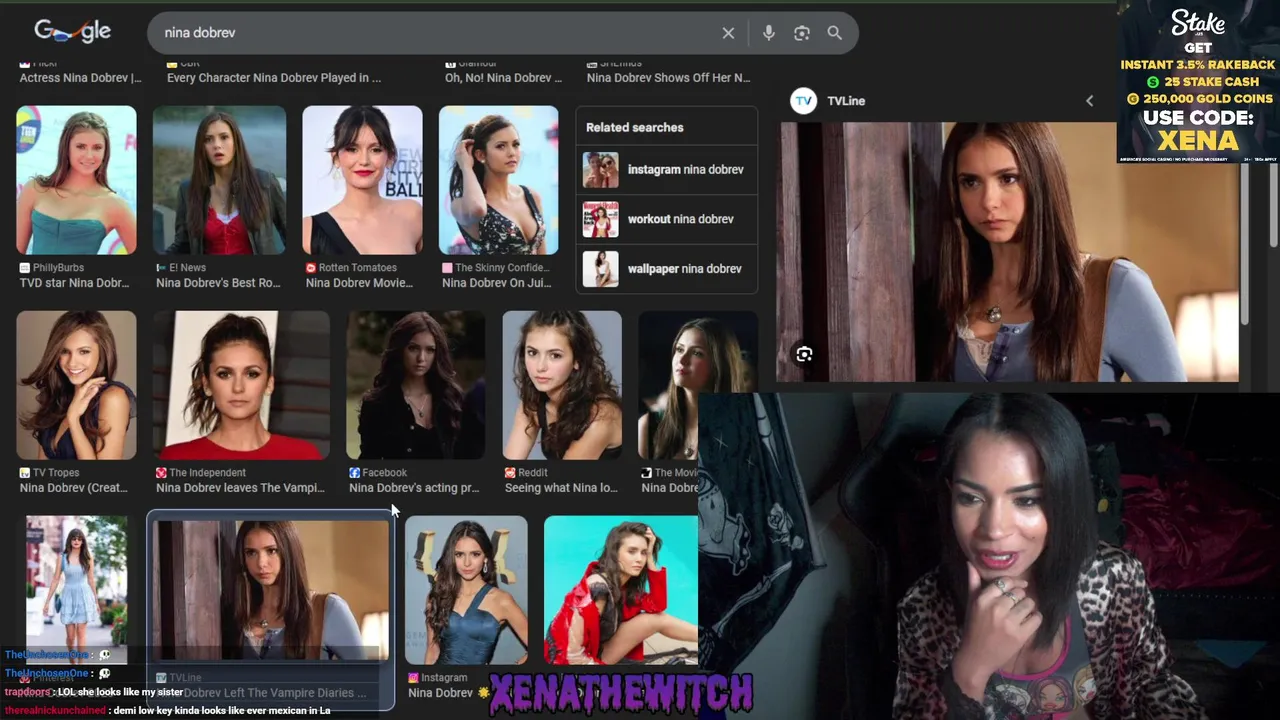The image size is (1280, 720).
Task: Open The Skinny Confidential image result
Action: 498,180
